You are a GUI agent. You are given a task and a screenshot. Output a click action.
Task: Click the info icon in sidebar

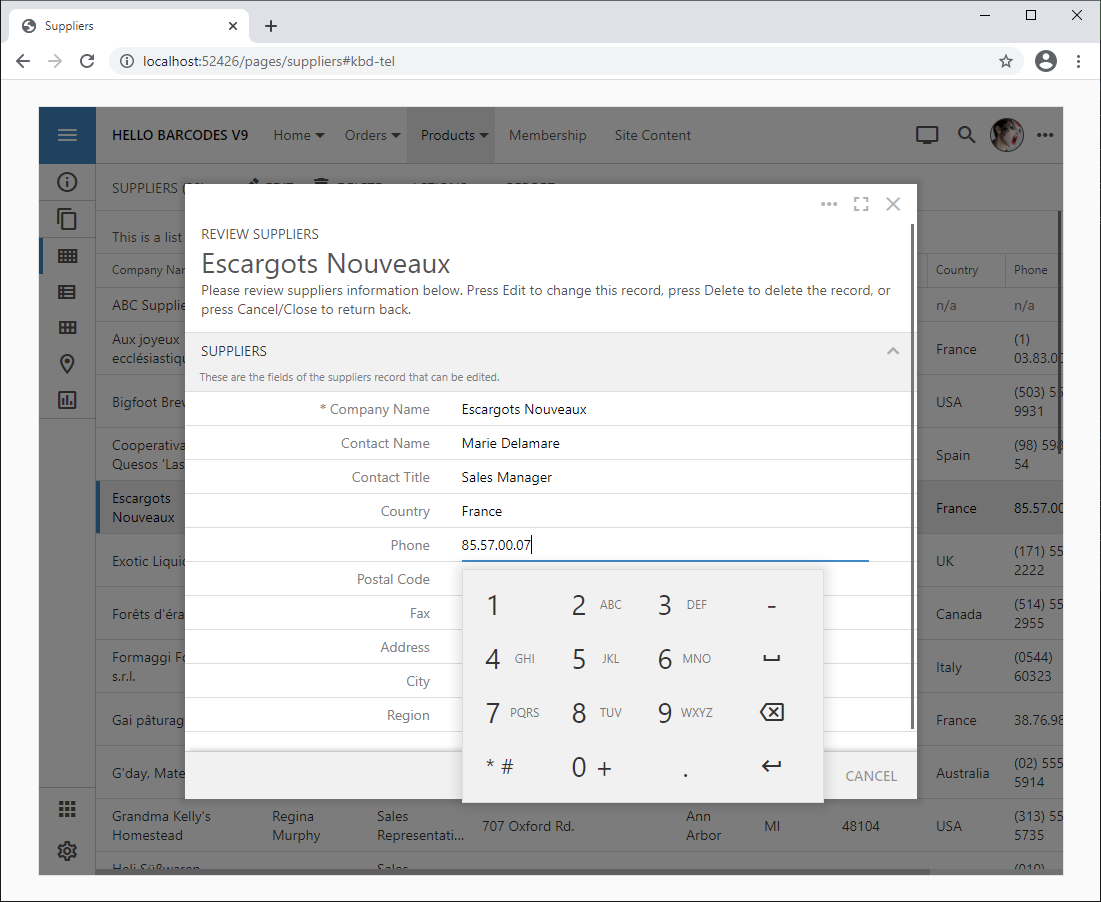[x=67, y=182]
